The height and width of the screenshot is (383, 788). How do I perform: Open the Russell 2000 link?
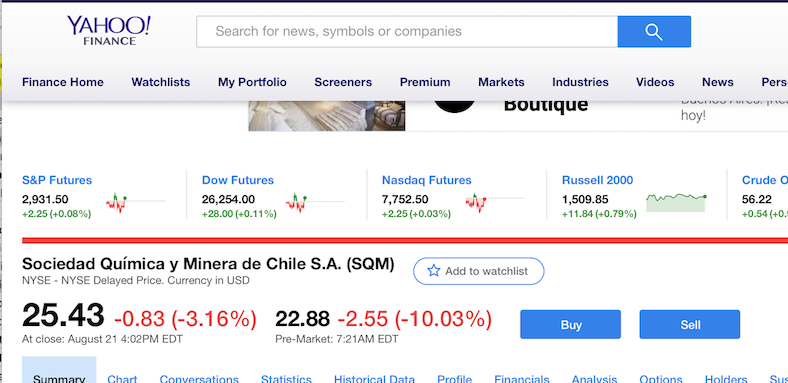598,180
